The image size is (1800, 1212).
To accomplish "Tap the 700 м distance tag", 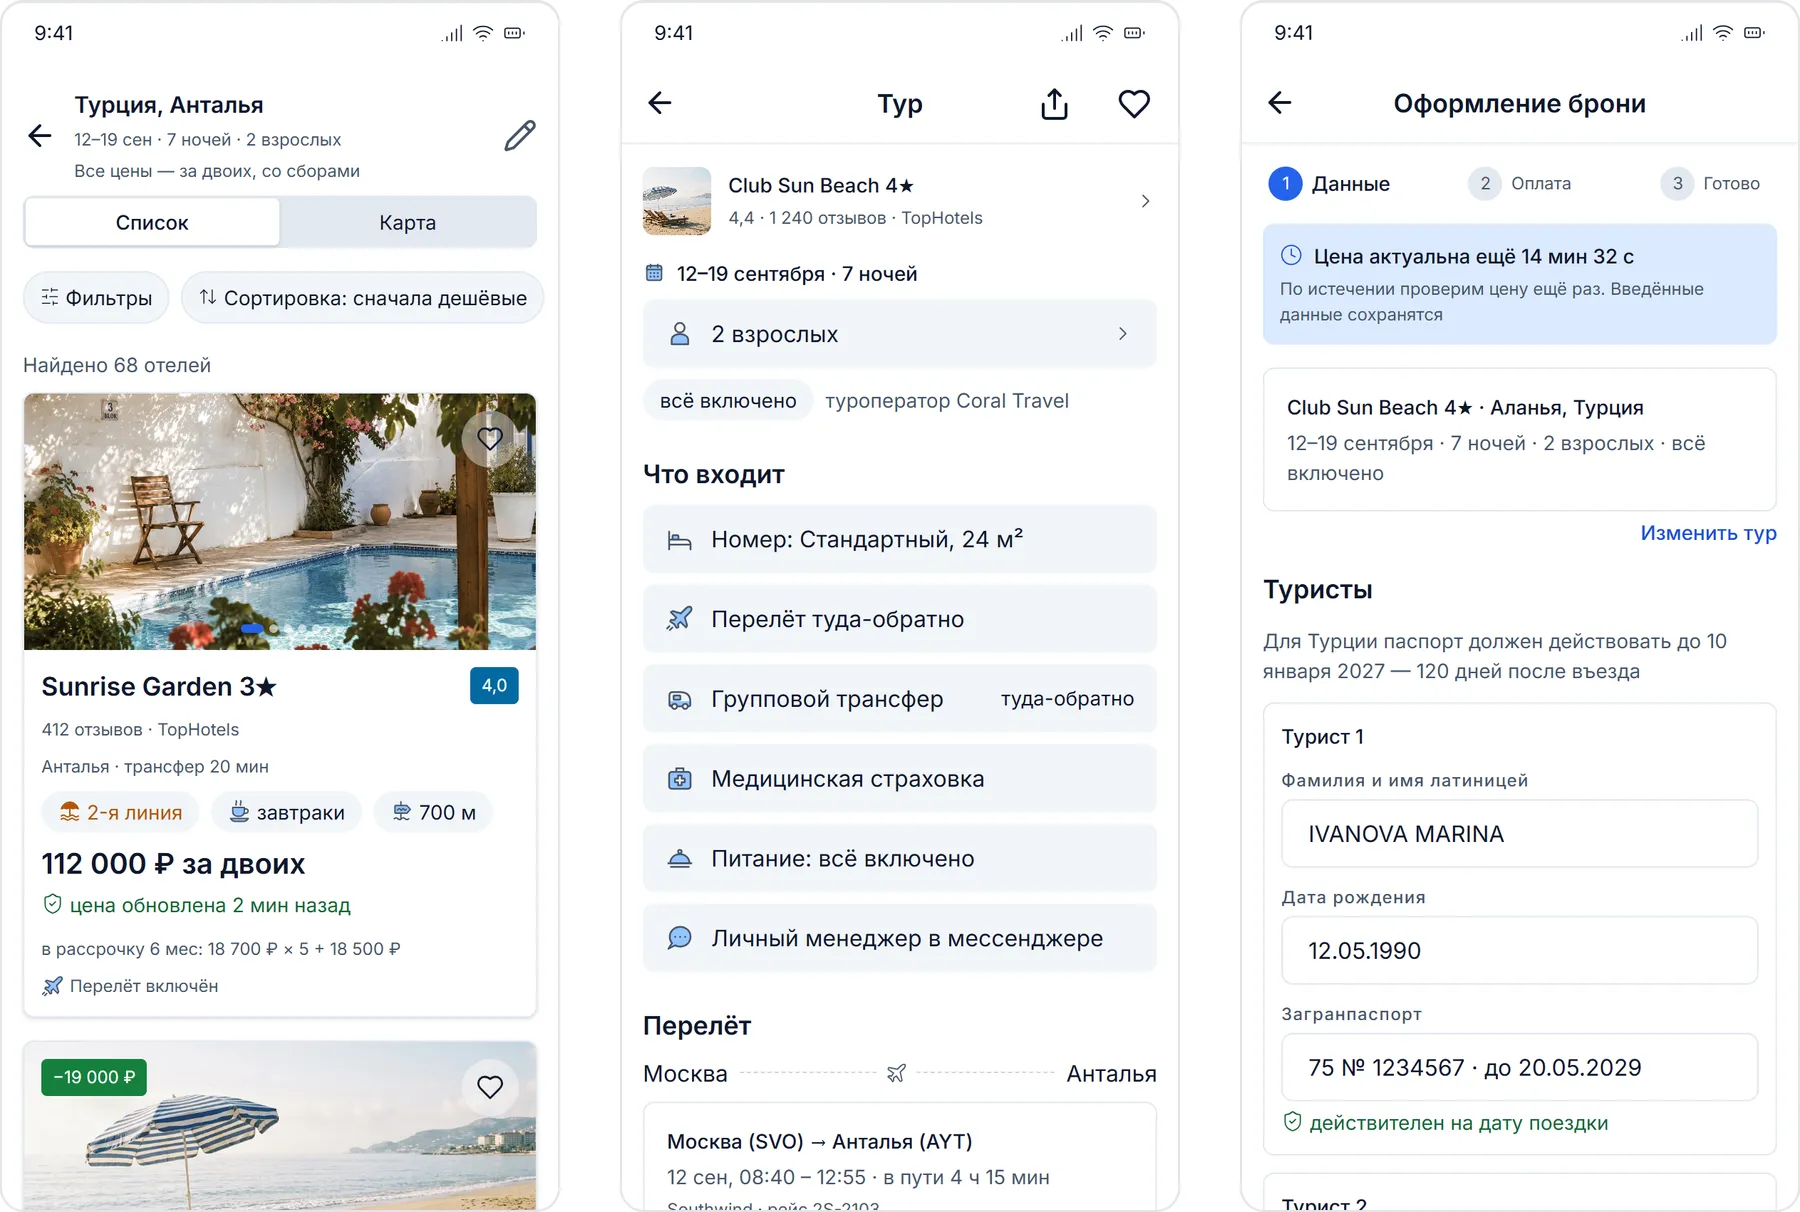I will (x=434, y=812).
